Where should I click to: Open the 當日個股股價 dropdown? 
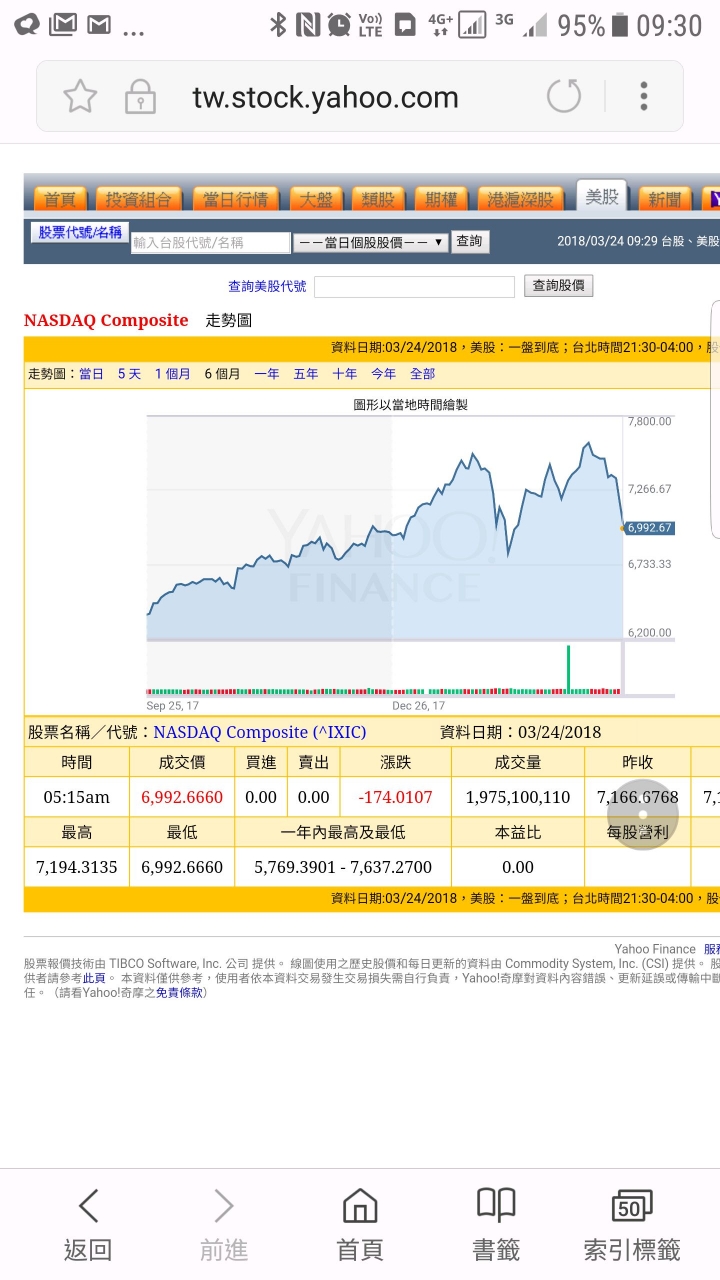370,242
